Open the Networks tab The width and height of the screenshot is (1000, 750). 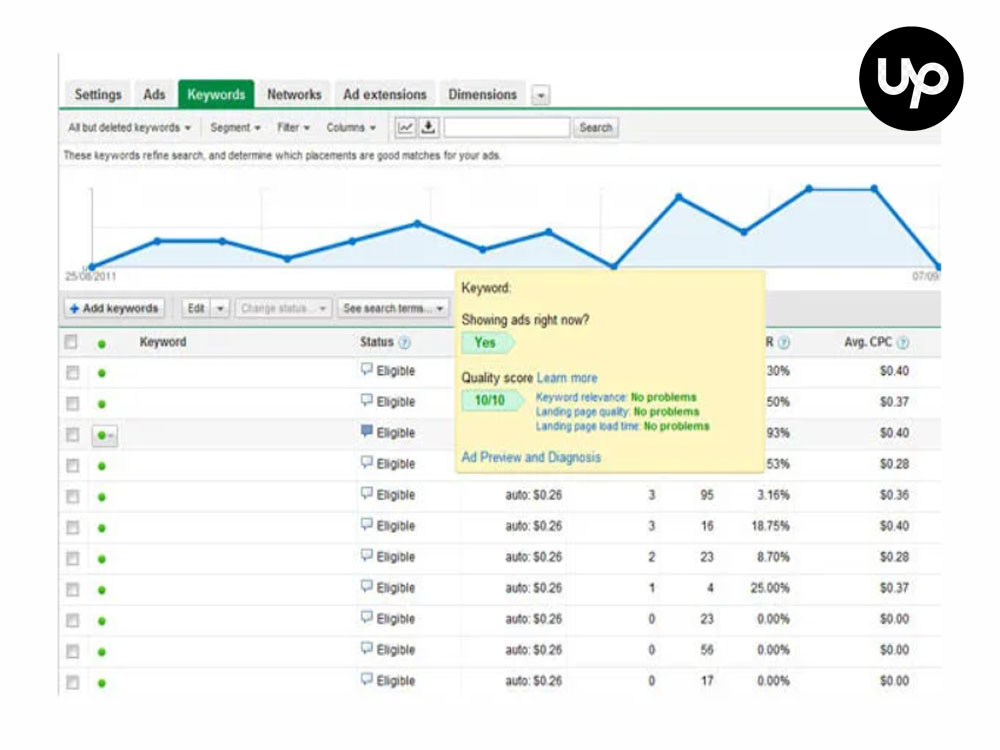tap(294, 94)
